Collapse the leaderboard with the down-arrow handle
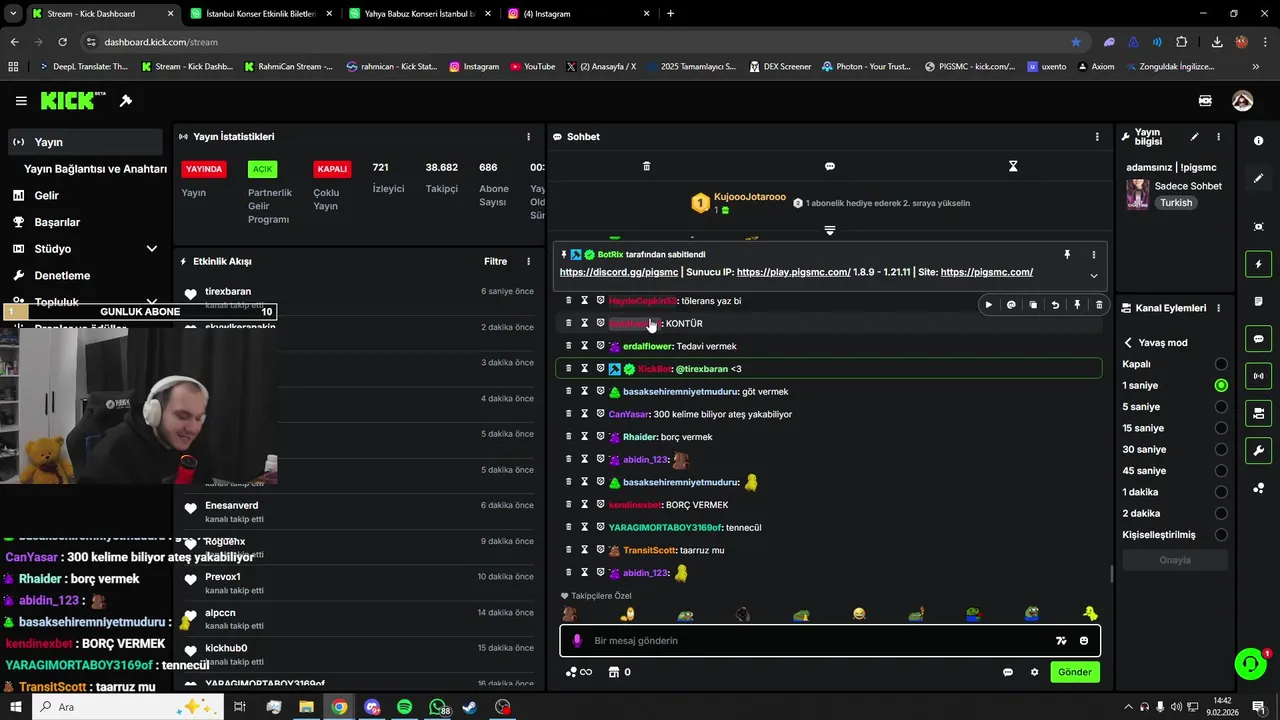Screen dimensions: 1280x720 830,231
